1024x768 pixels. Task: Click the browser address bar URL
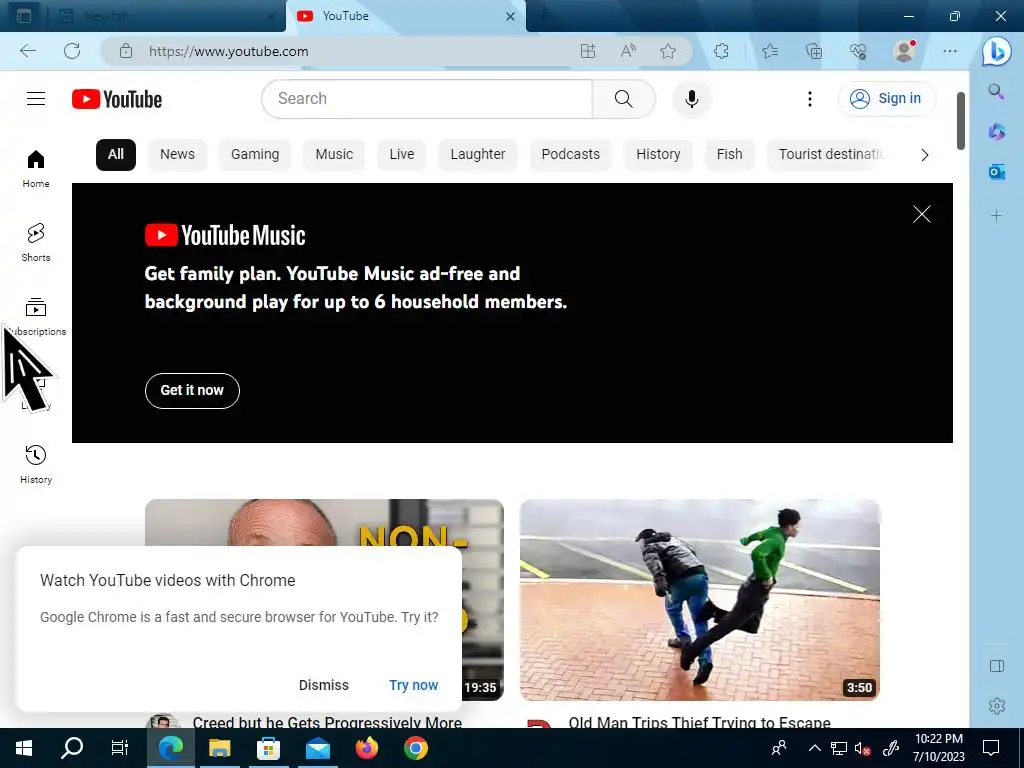[x=229, y=51]
